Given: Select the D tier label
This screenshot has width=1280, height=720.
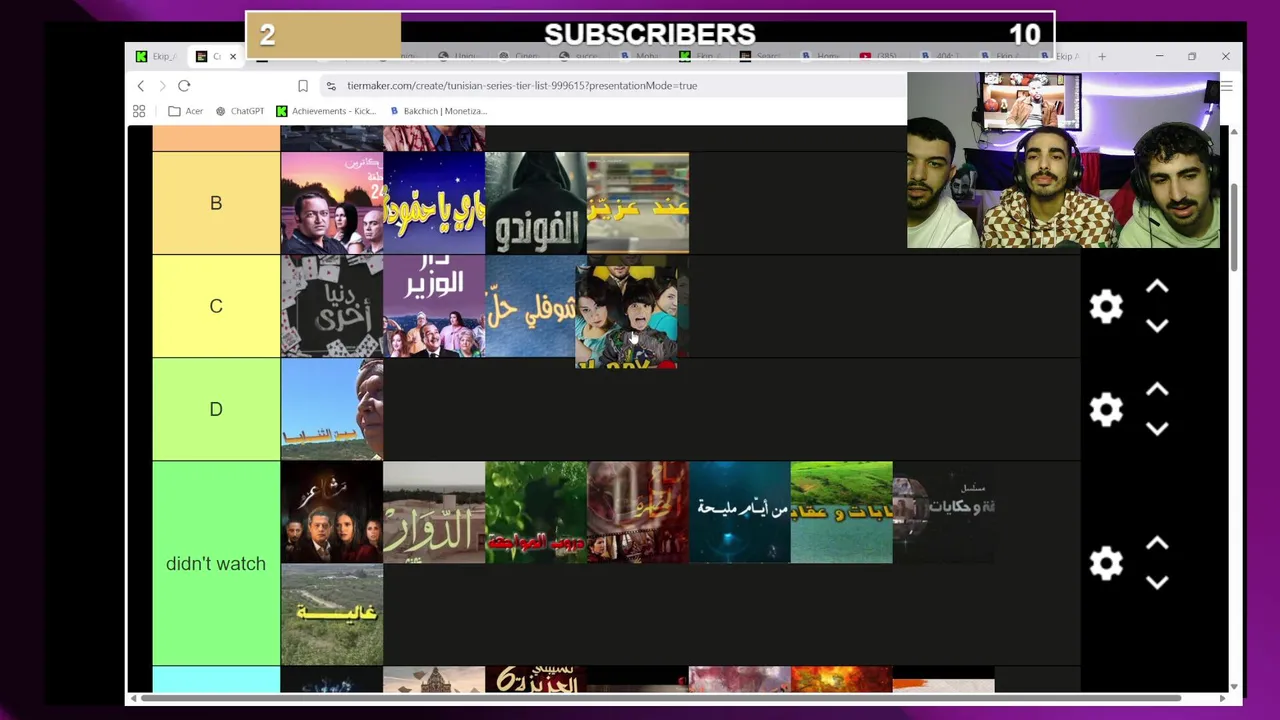Looking at the screenshot, I should (x=216, y=409).
